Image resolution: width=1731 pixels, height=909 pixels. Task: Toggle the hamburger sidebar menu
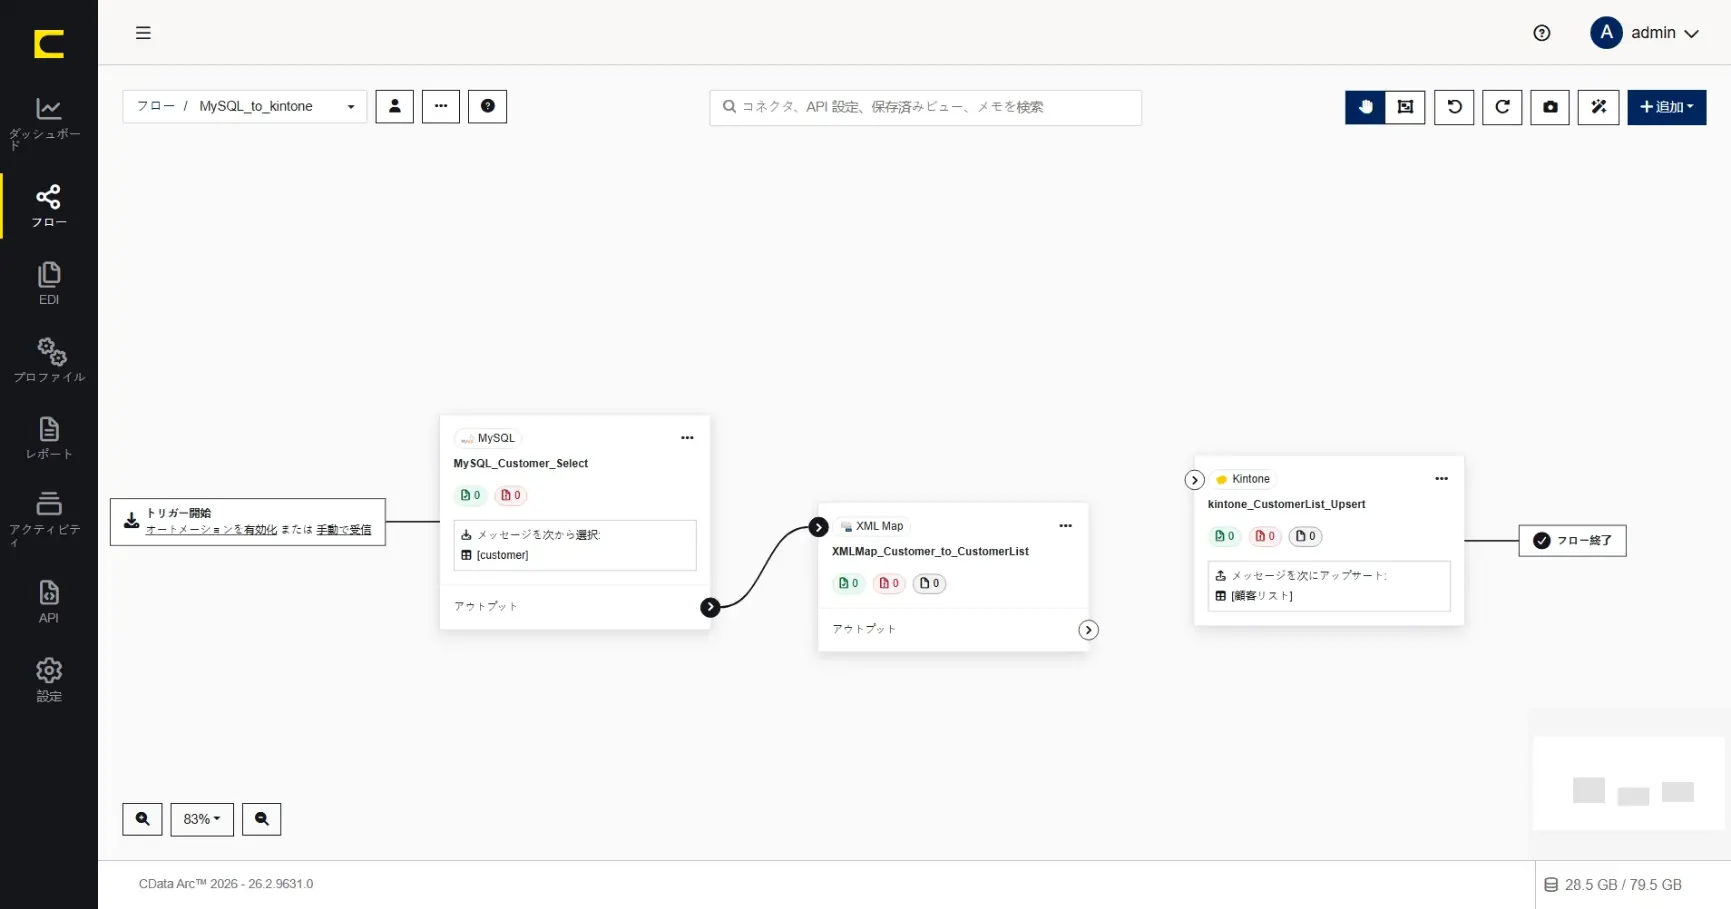pos(143,33)
